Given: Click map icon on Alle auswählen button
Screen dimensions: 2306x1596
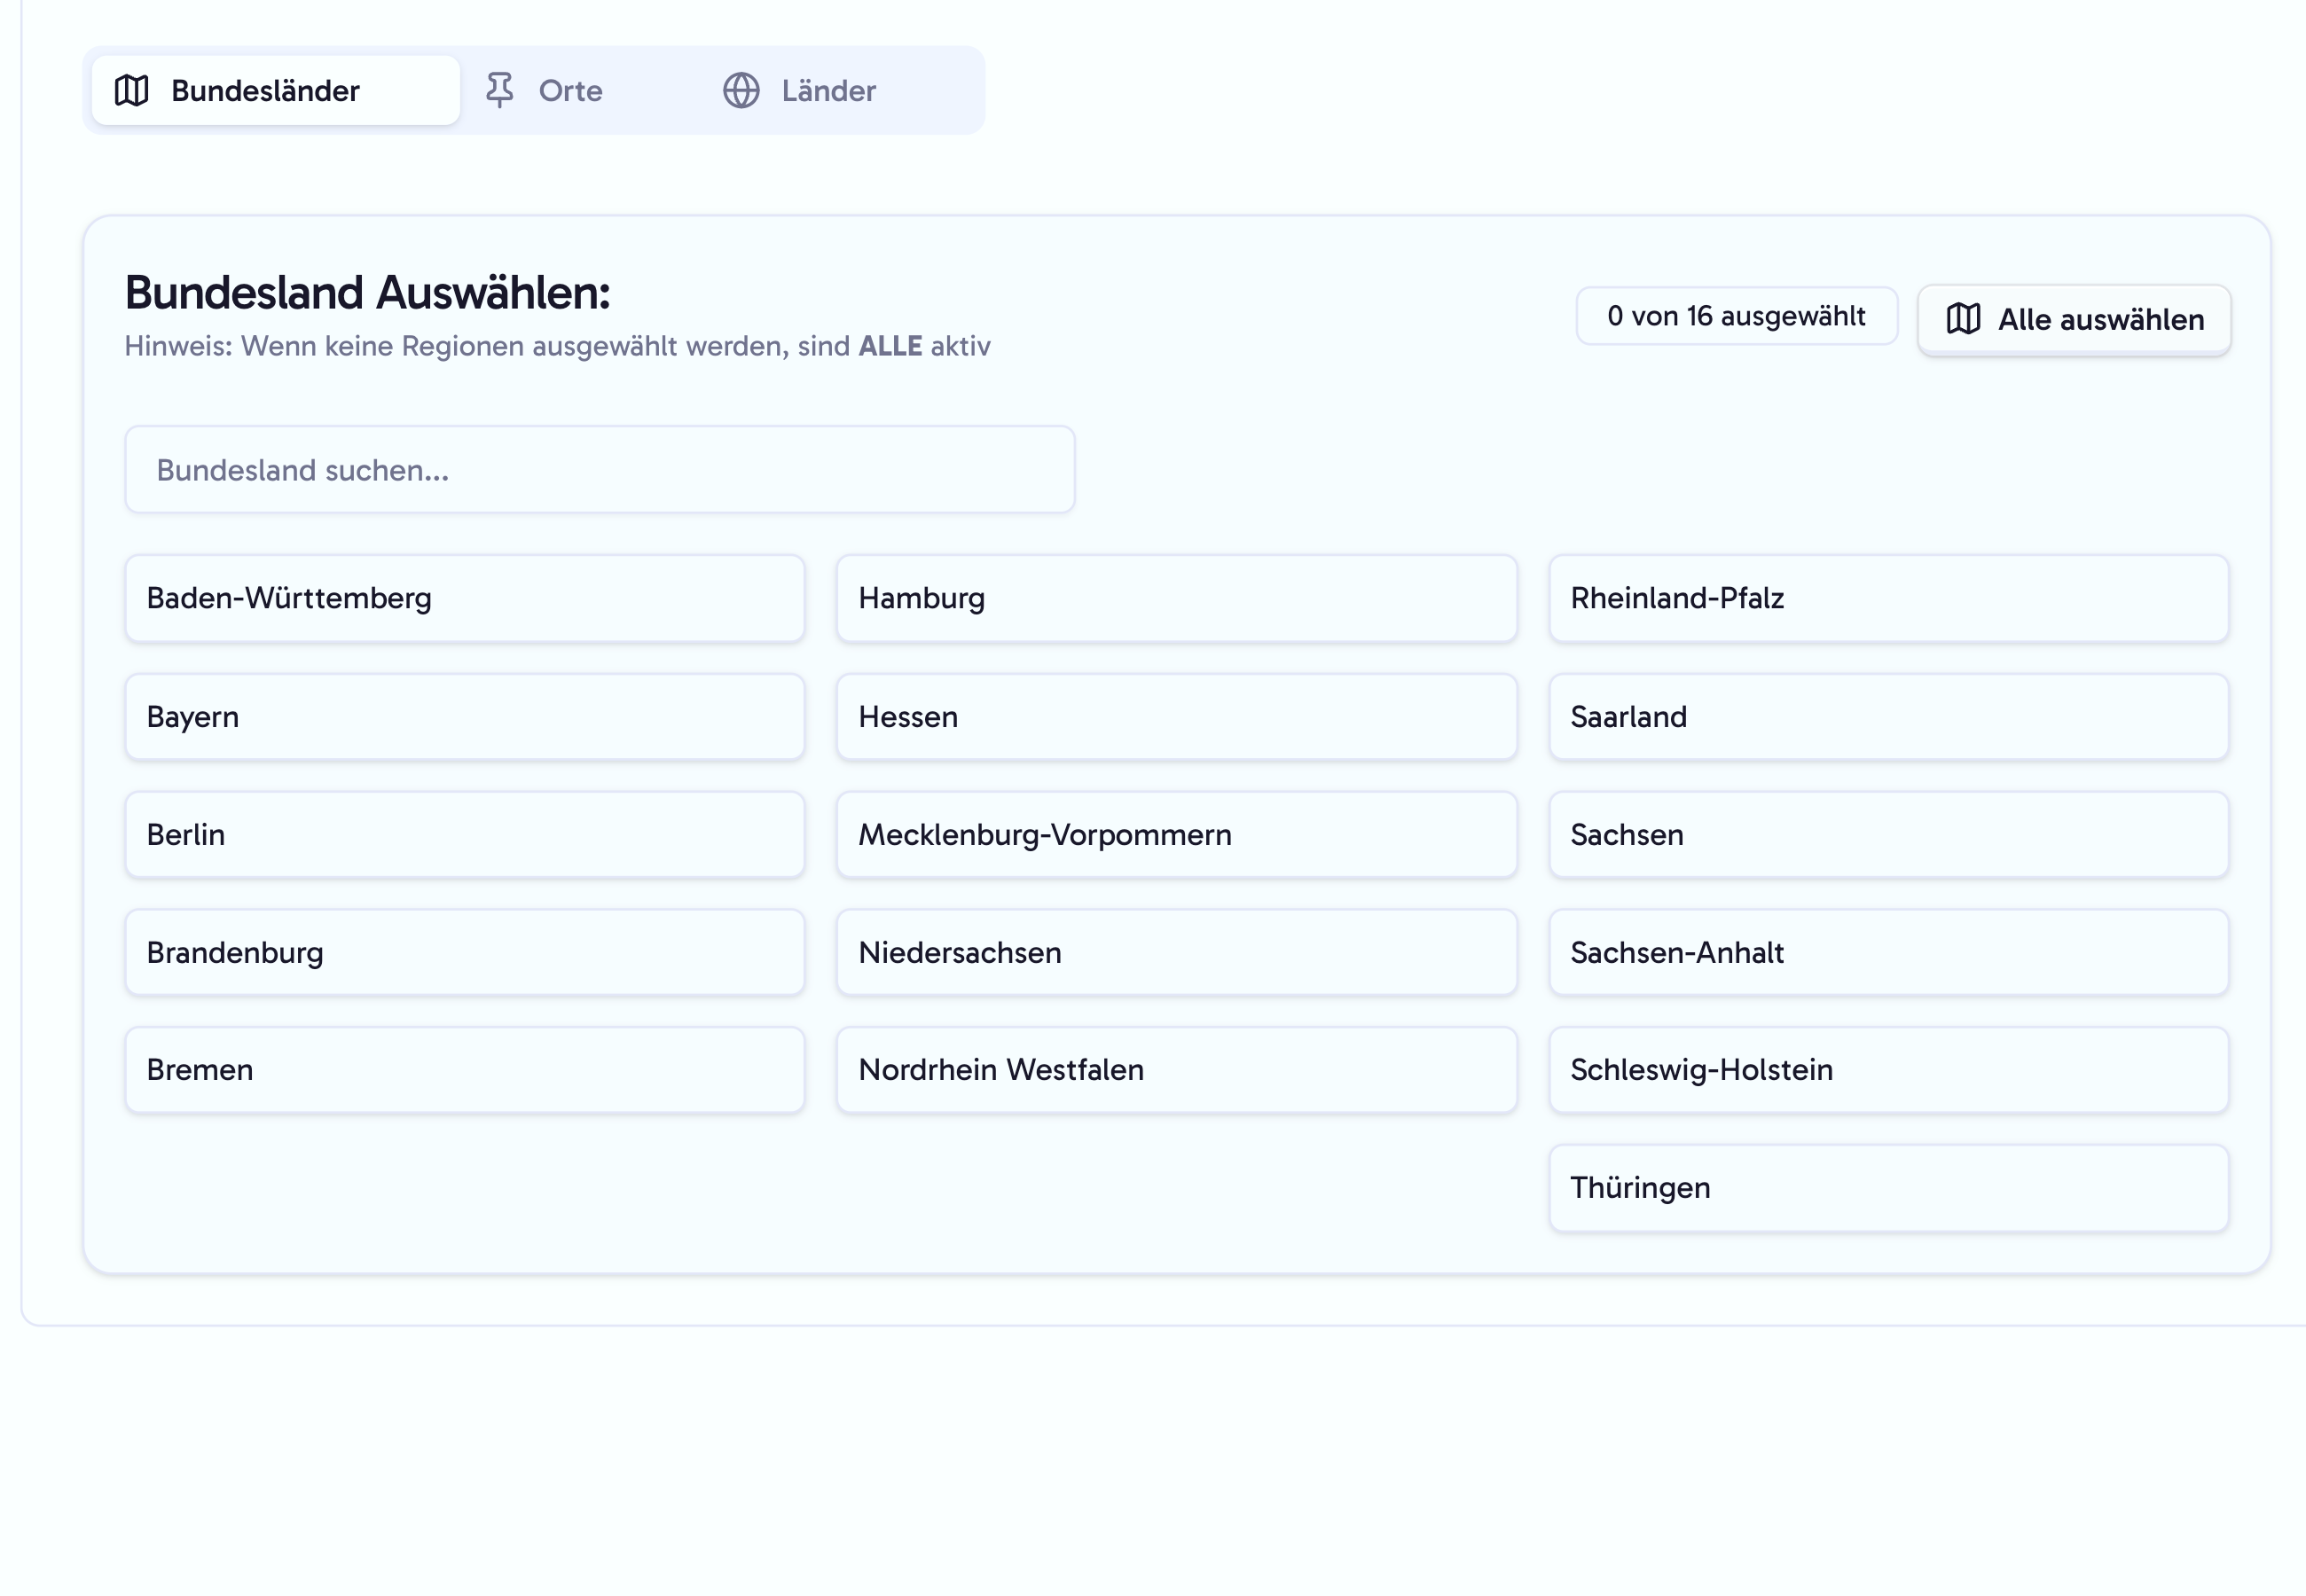Looking at the screenshot, I should pyautogui.click(x=1963, y=319).
